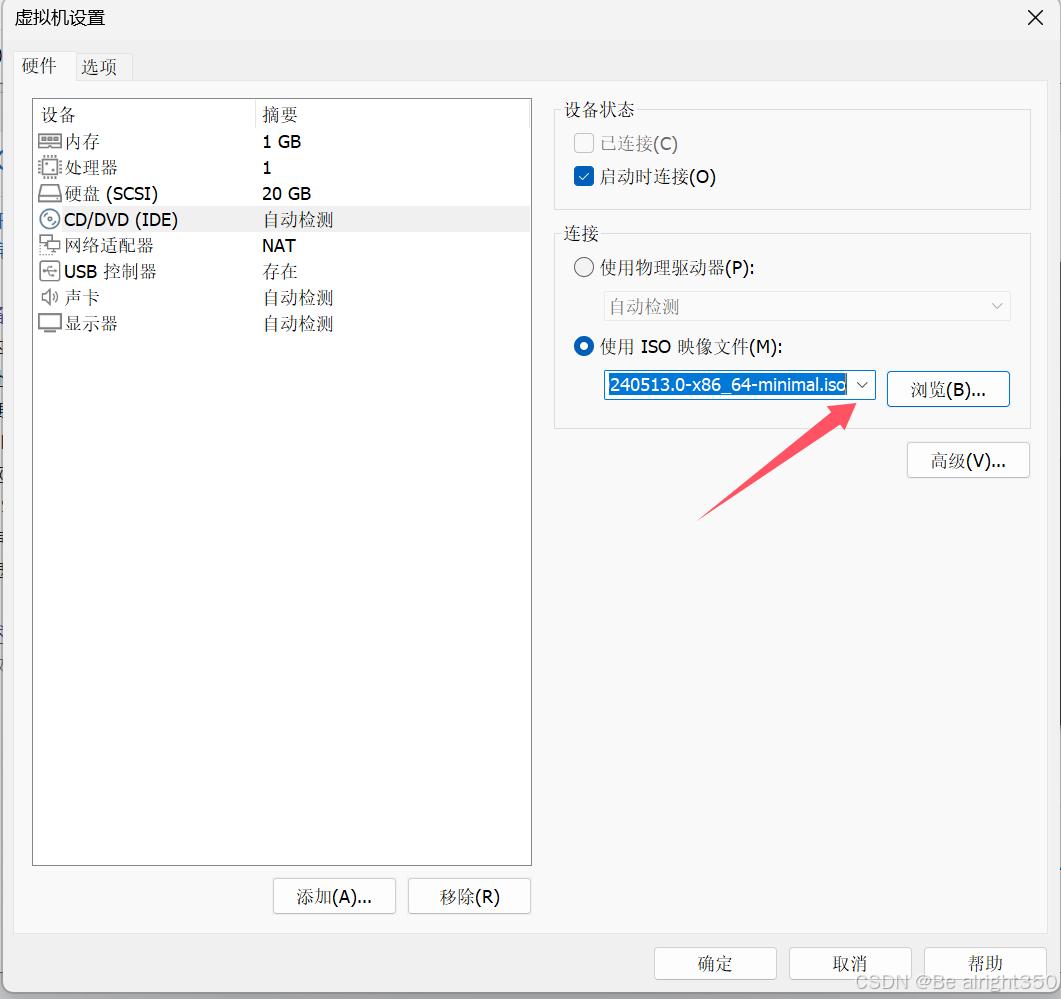
Task: Stay on the 硬件 tab
Action: 41,67
